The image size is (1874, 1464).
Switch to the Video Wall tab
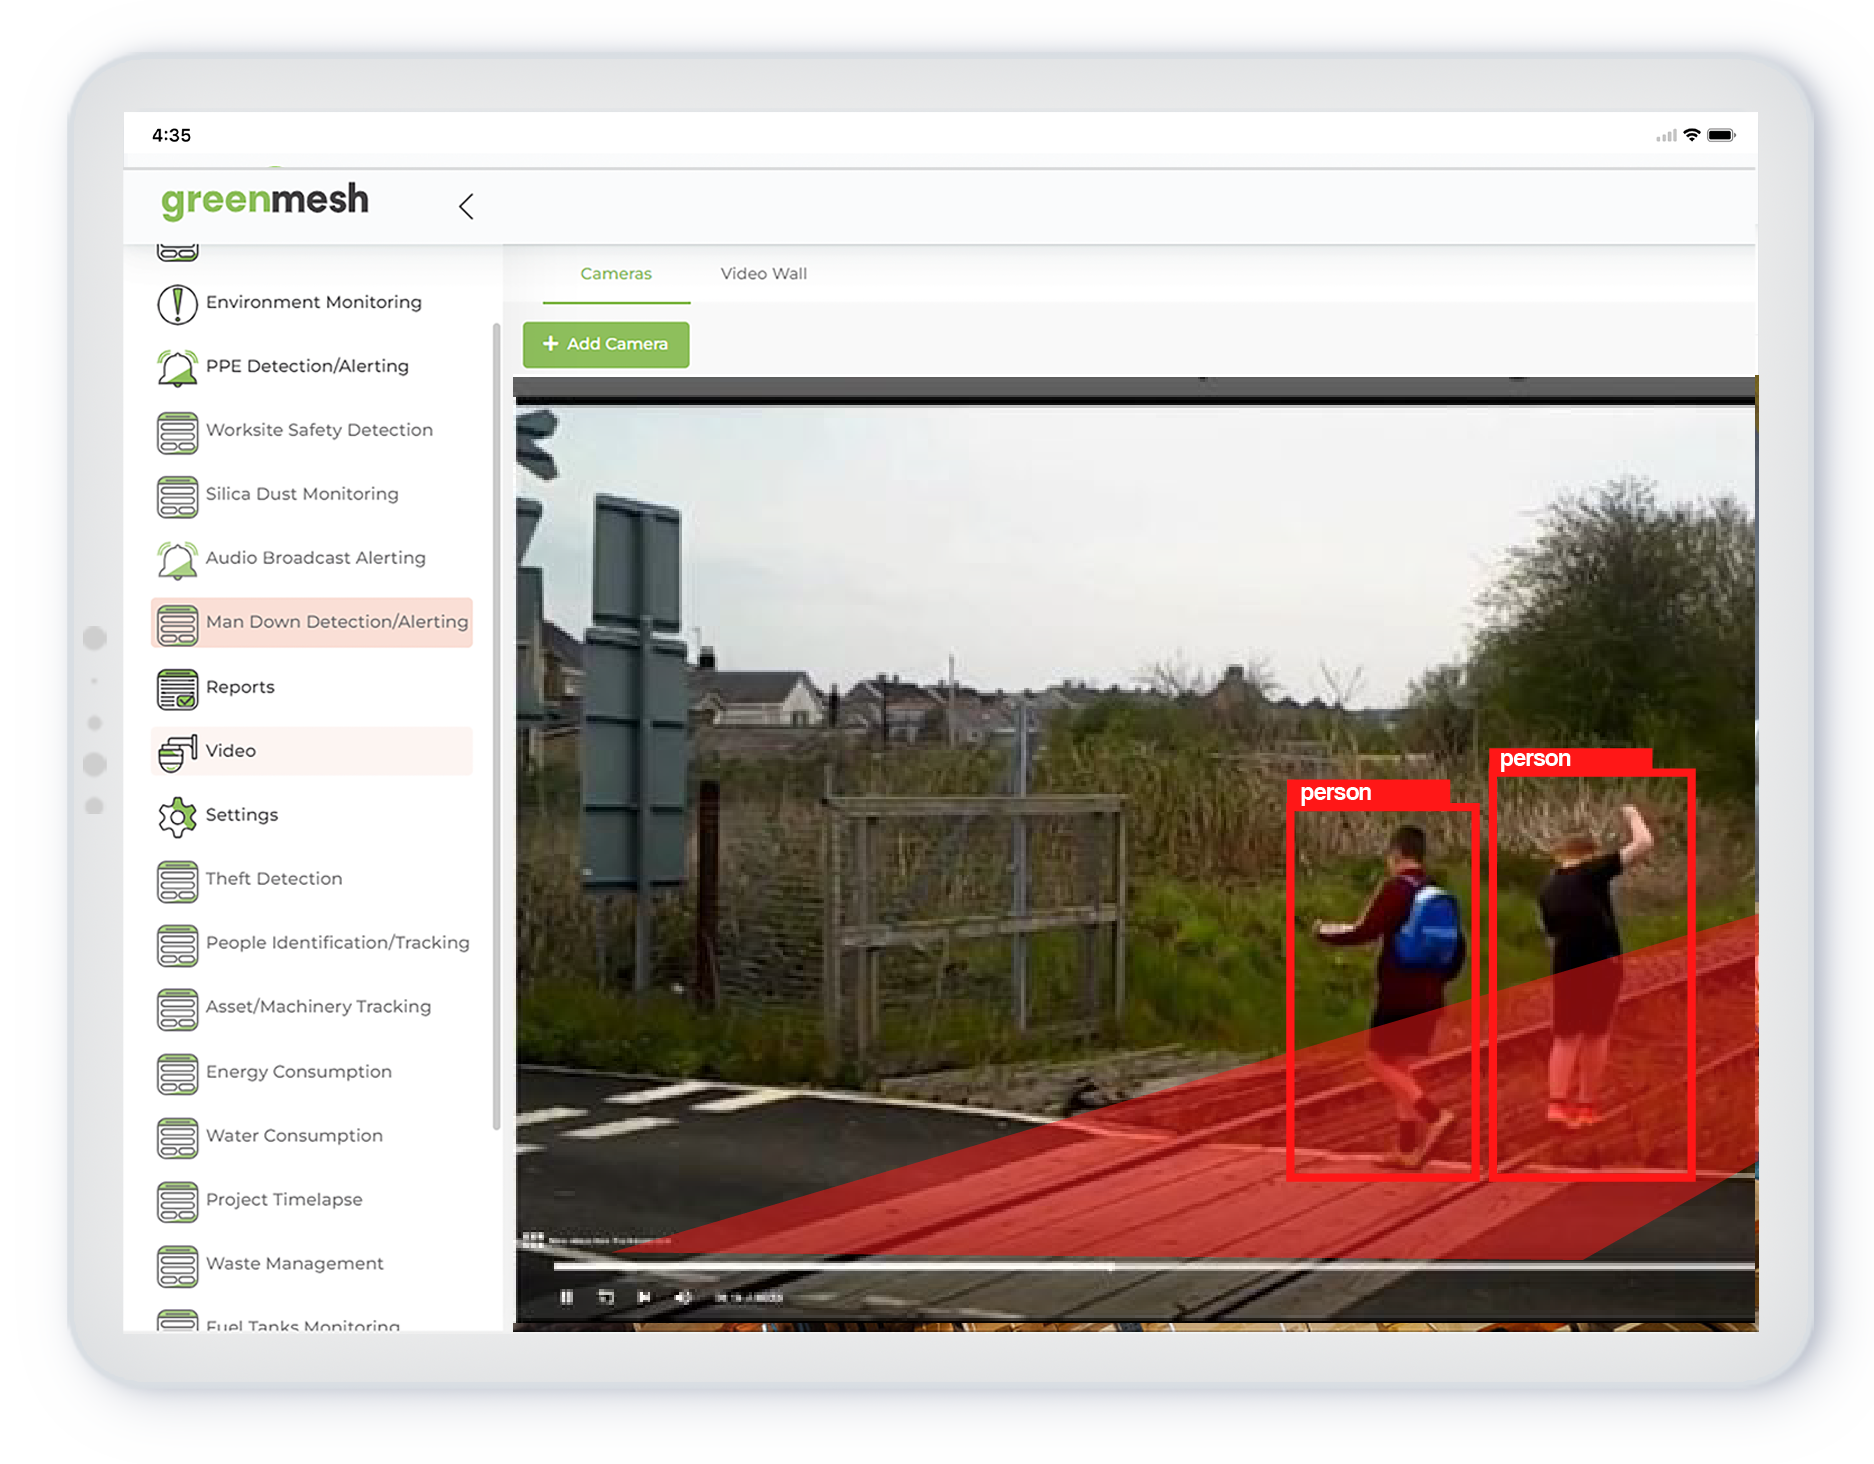point(763,274)
